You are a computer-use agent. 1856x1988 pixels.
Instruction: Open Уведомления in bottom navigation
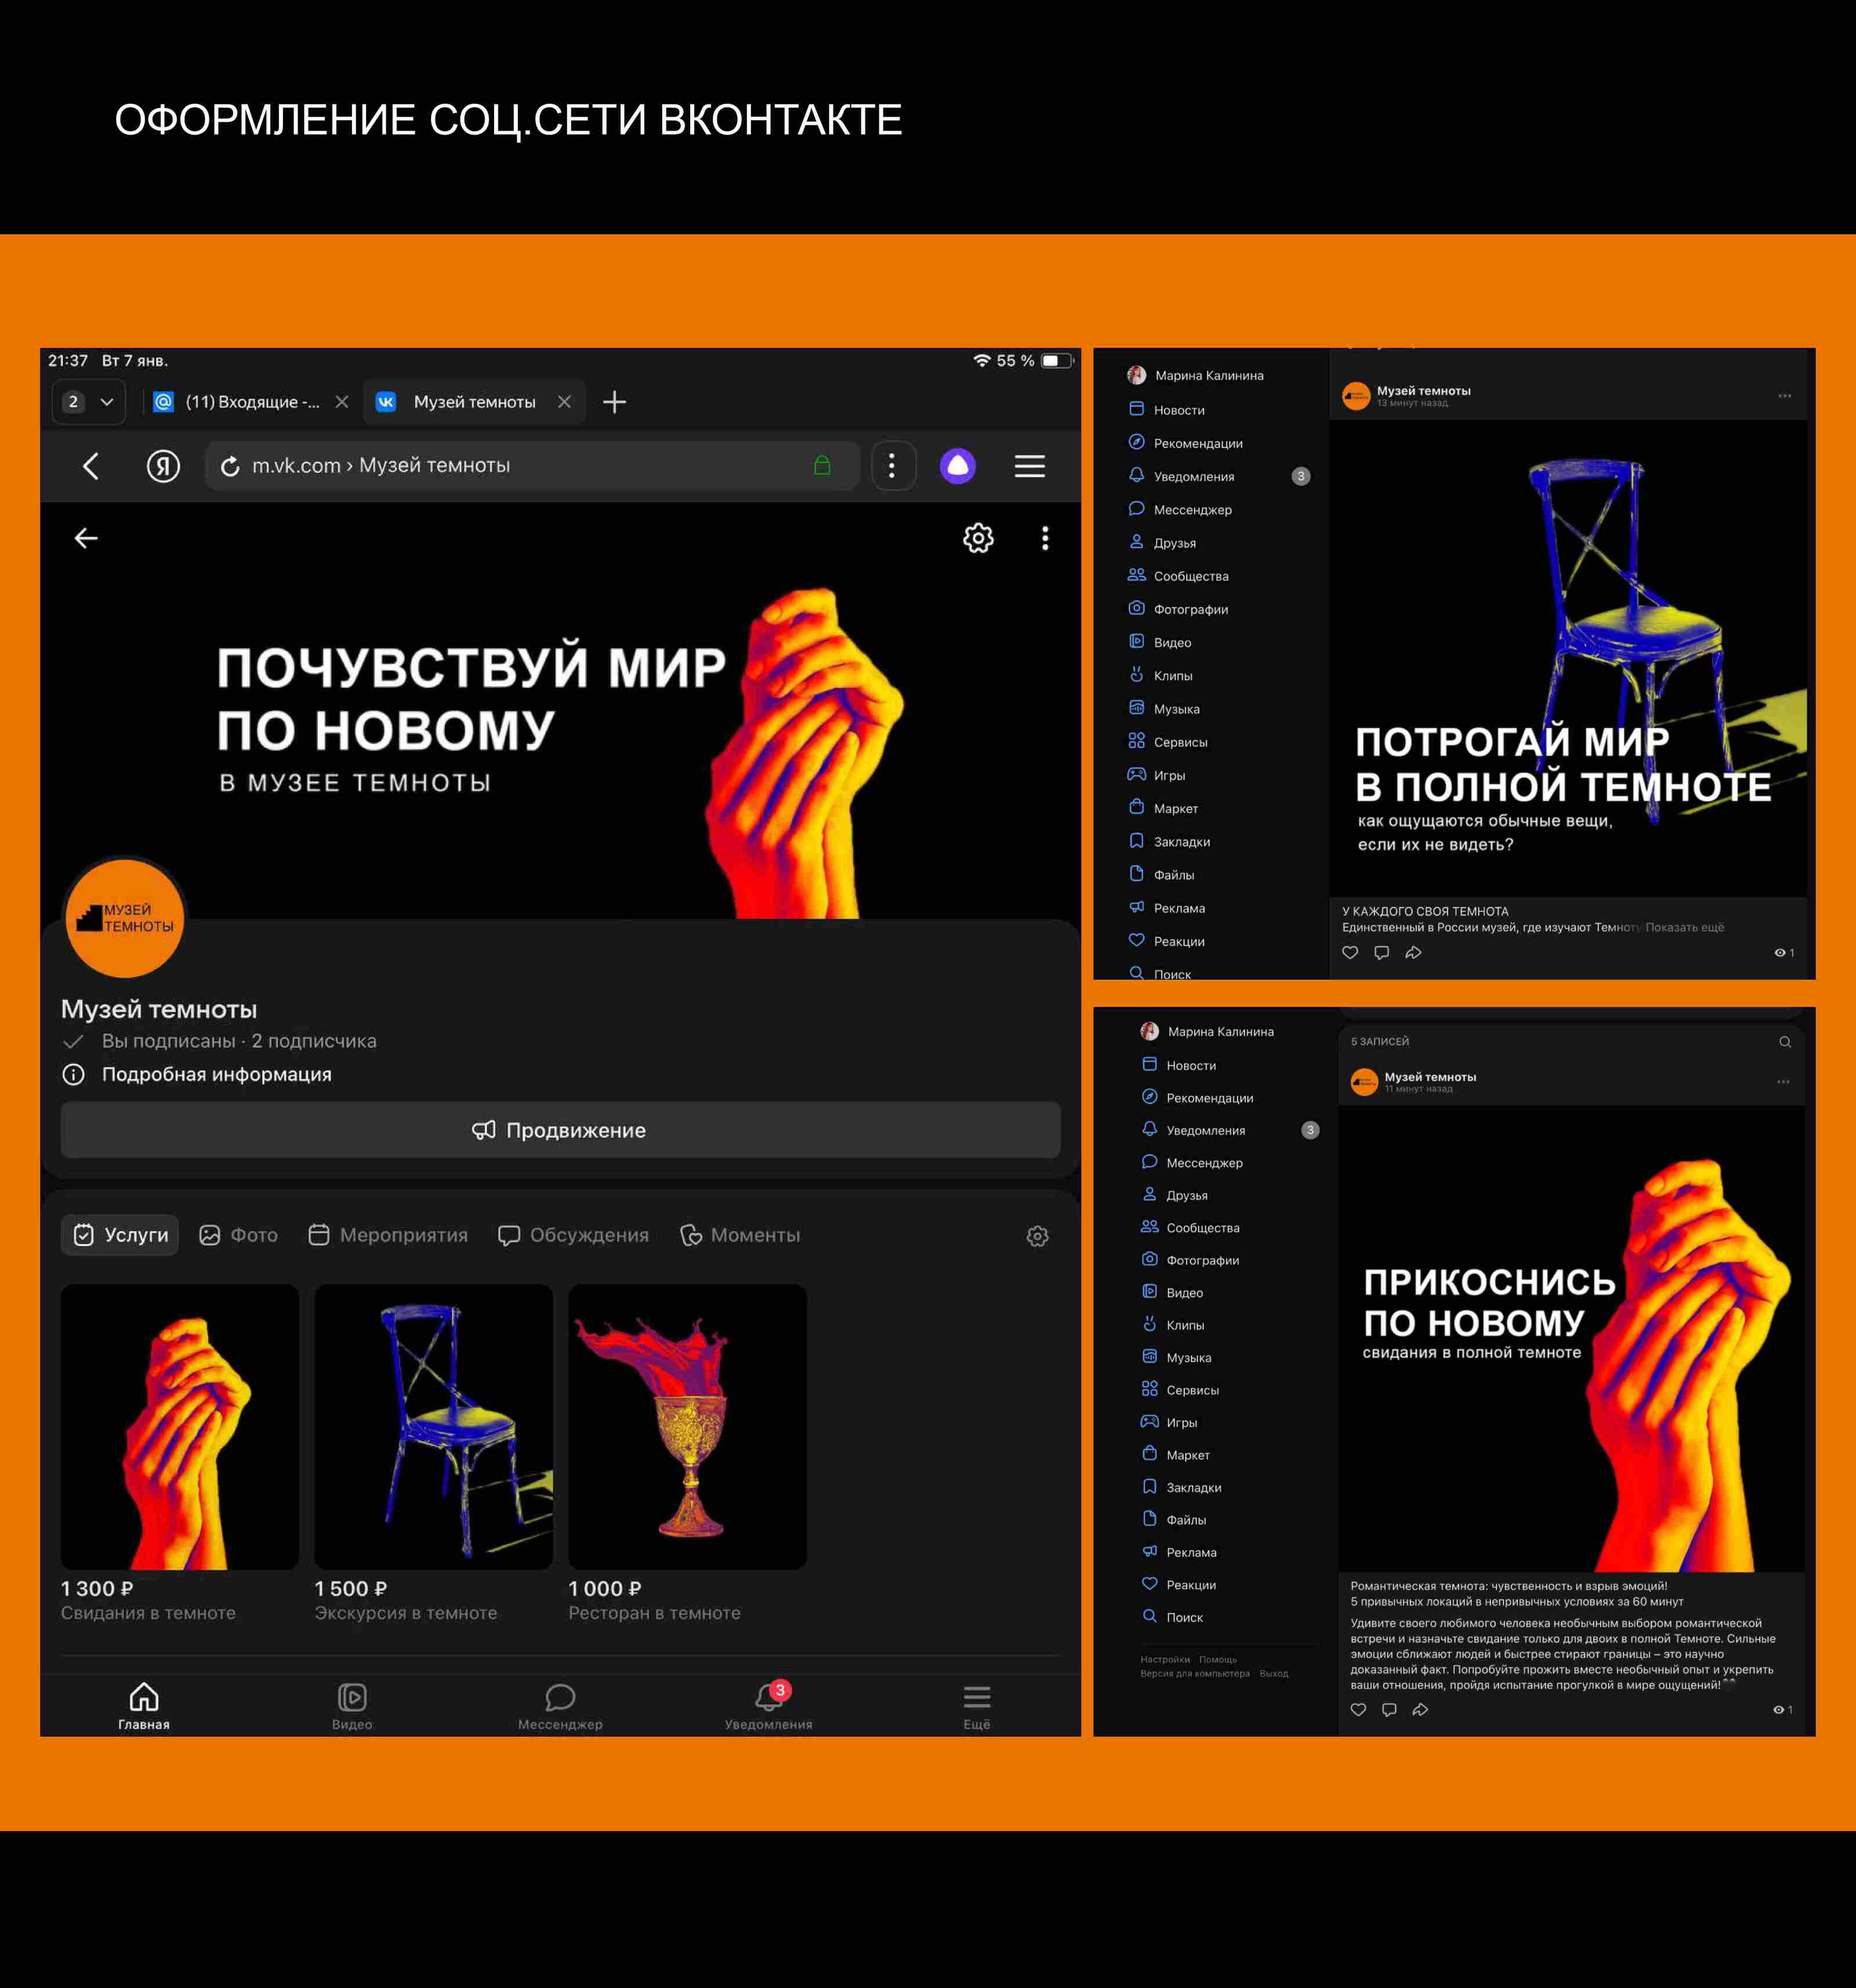point(768,1705)
